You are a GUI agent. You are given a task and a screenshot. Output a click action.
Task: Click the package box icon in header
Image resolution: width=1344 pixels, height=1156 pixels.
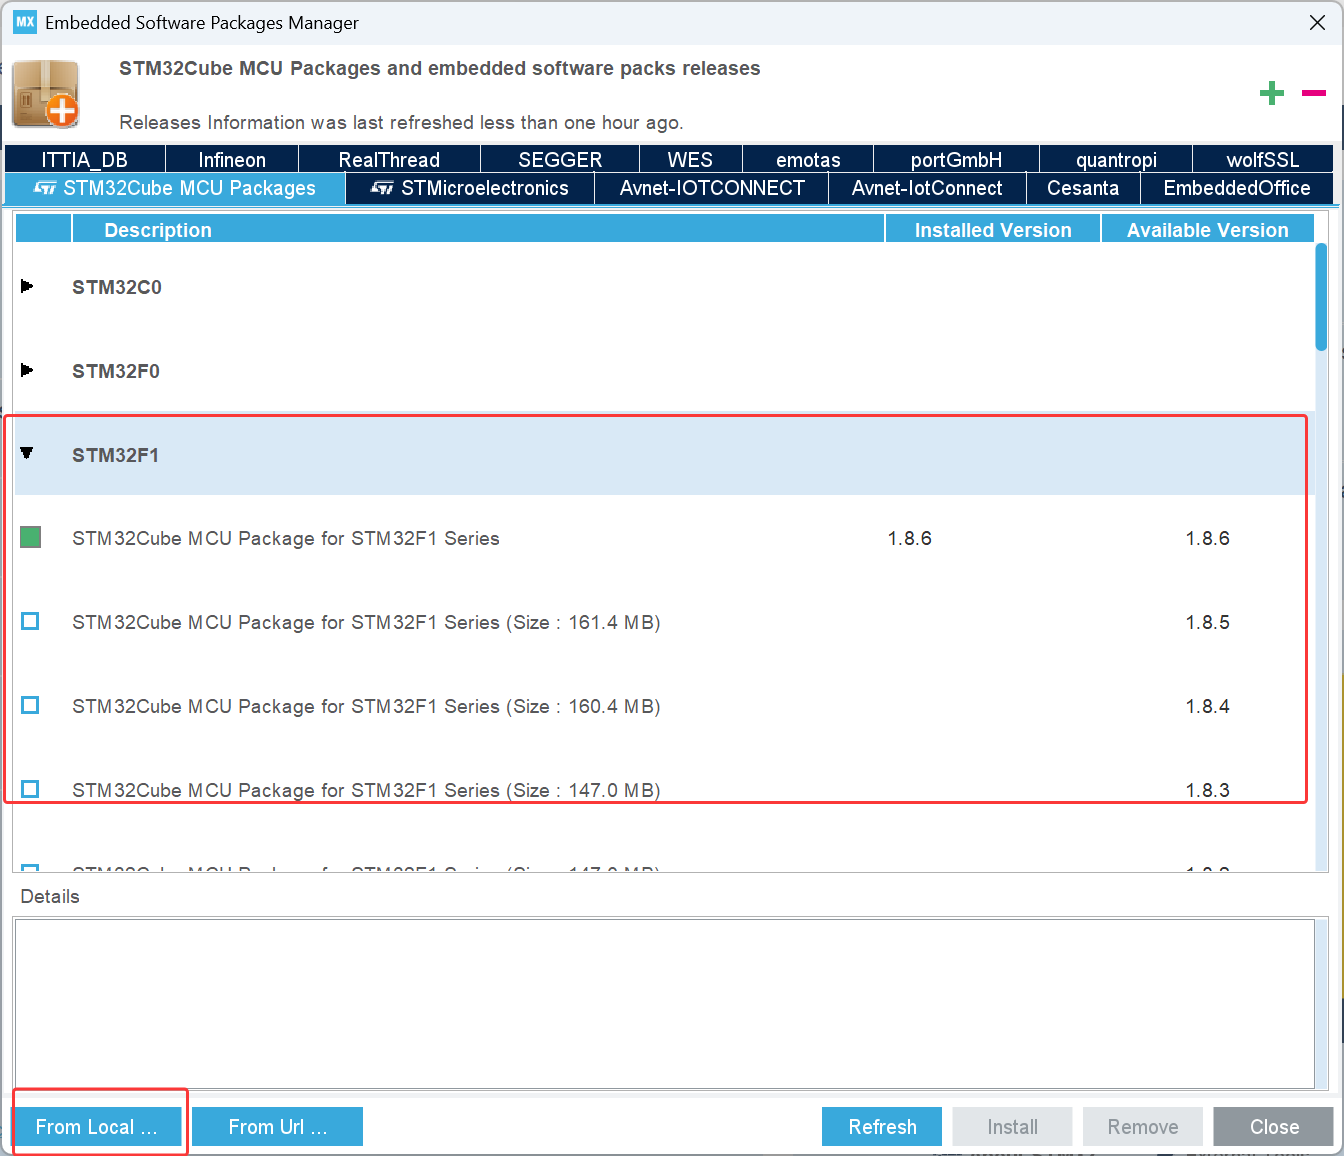point(46,94)
